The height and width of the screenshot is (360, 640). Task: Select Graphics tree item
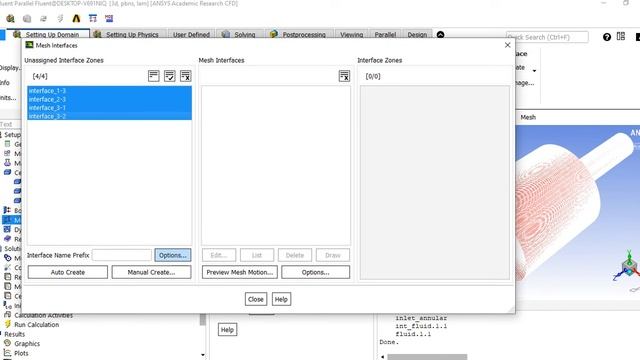pyautogui.click(x=27, y=344)
